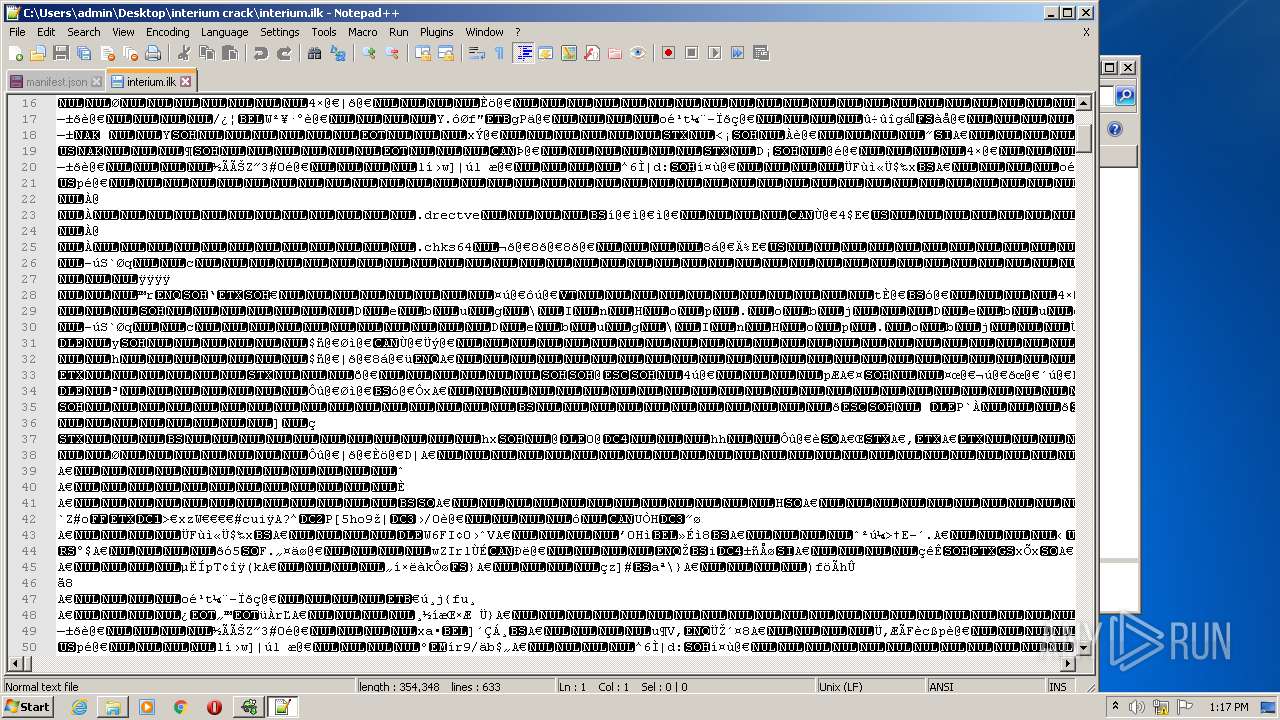Click the Paste toolbar icon

tap(229, 53)
